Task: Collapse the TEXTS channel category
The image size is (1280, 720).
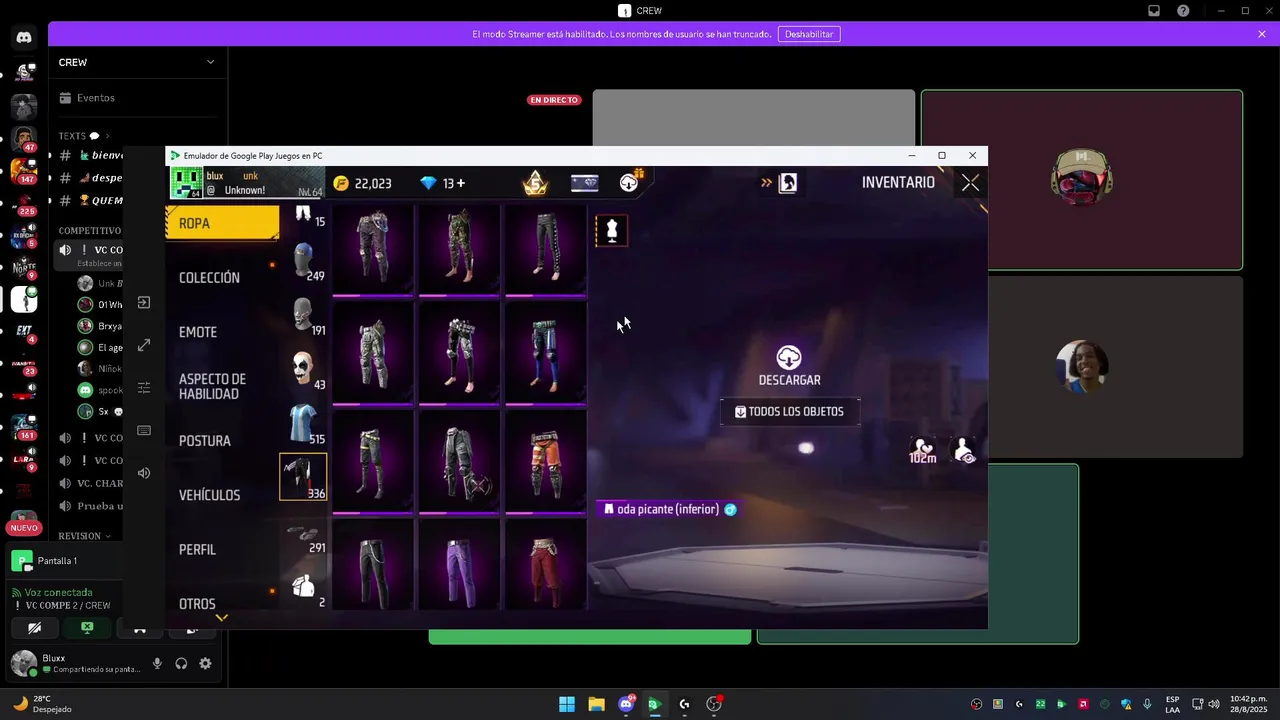Action: coord(84,136)
